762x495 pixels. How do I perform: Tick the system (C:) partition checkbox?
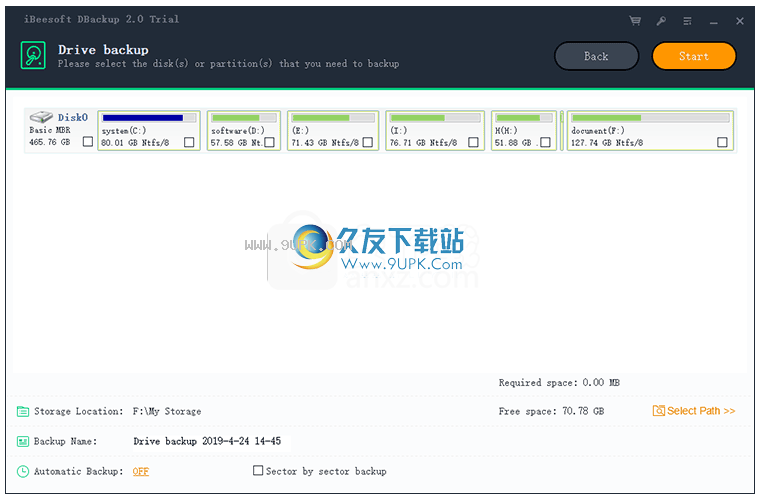[x=189, y=142]
